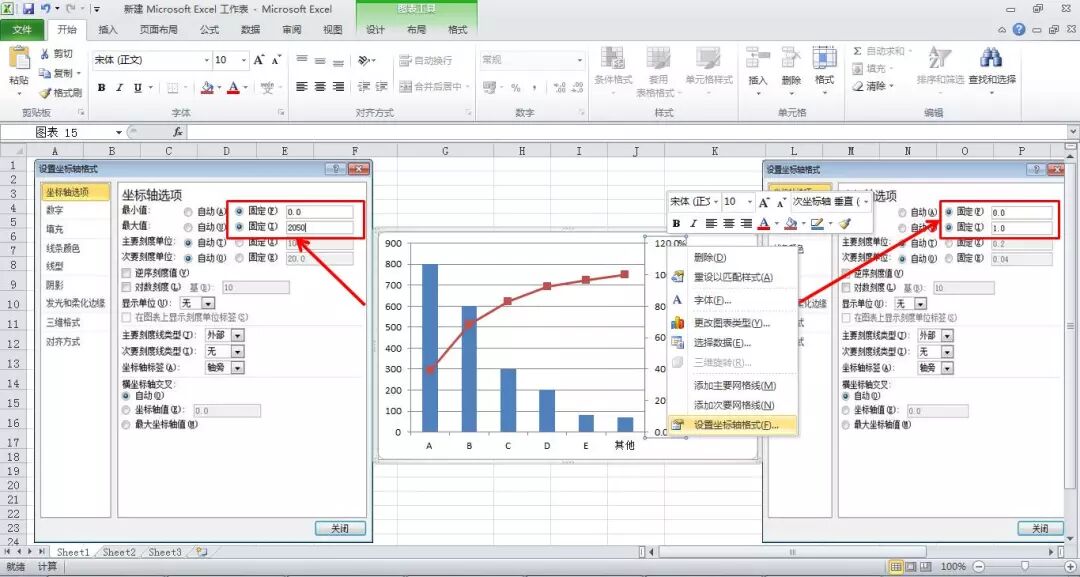Click the Paste clipboard icon
This screenshot has width=1080, height=577.
(x=19, y=59)
